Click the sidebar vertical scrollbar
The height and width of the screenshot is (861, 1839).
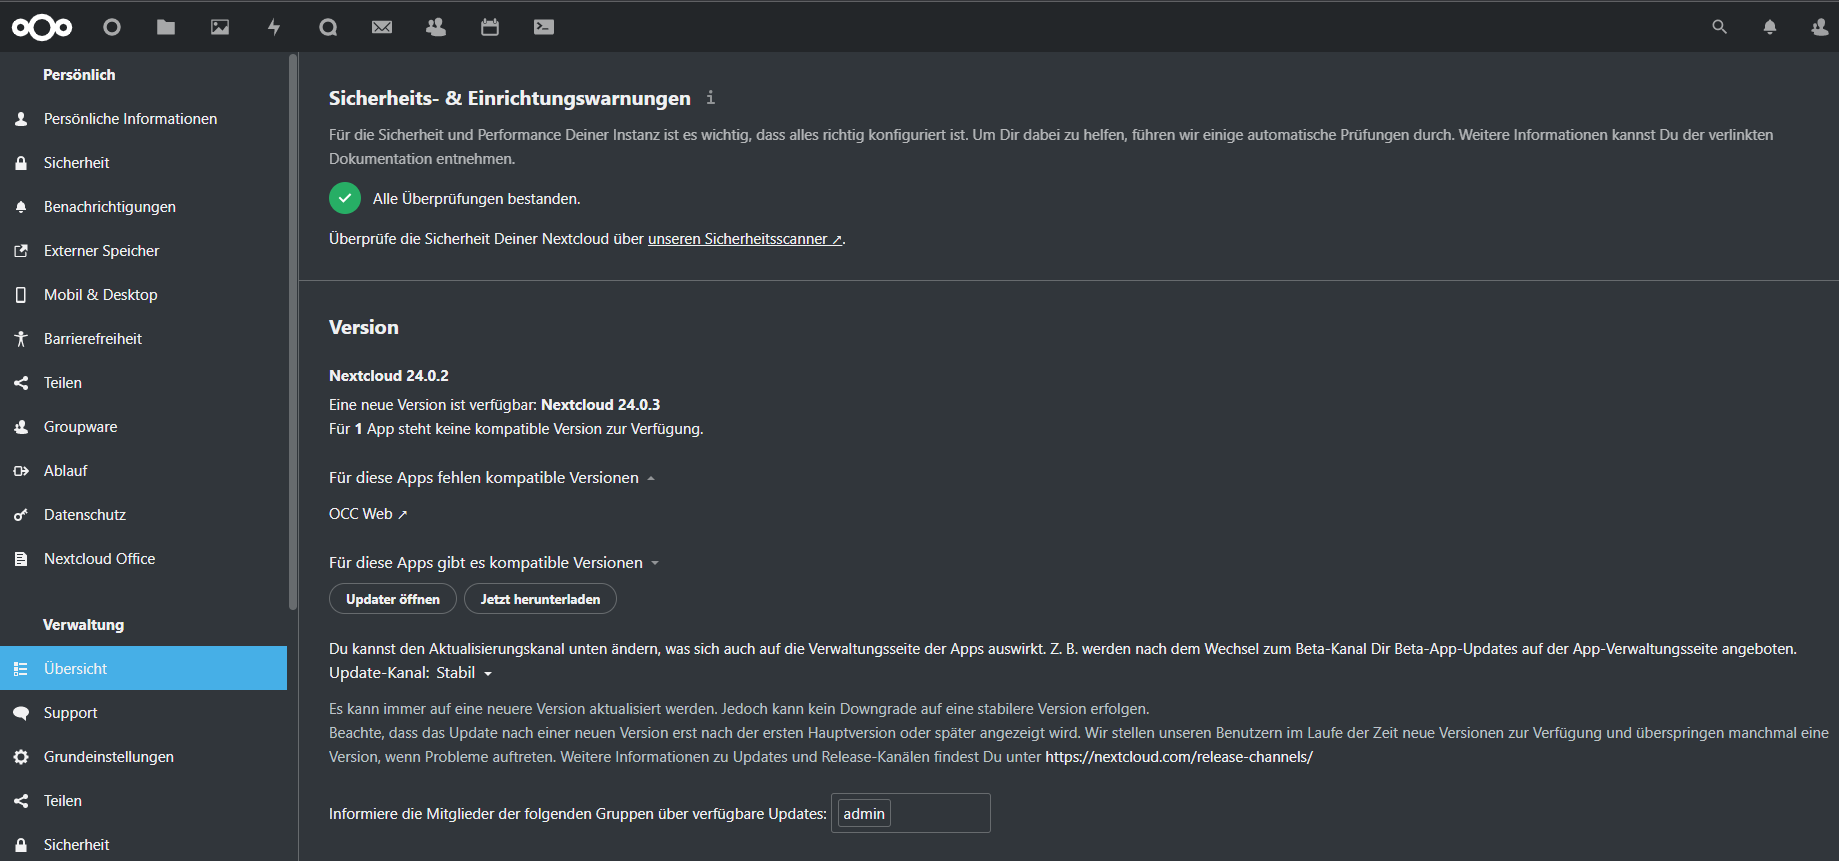click(x=293, y=333)
